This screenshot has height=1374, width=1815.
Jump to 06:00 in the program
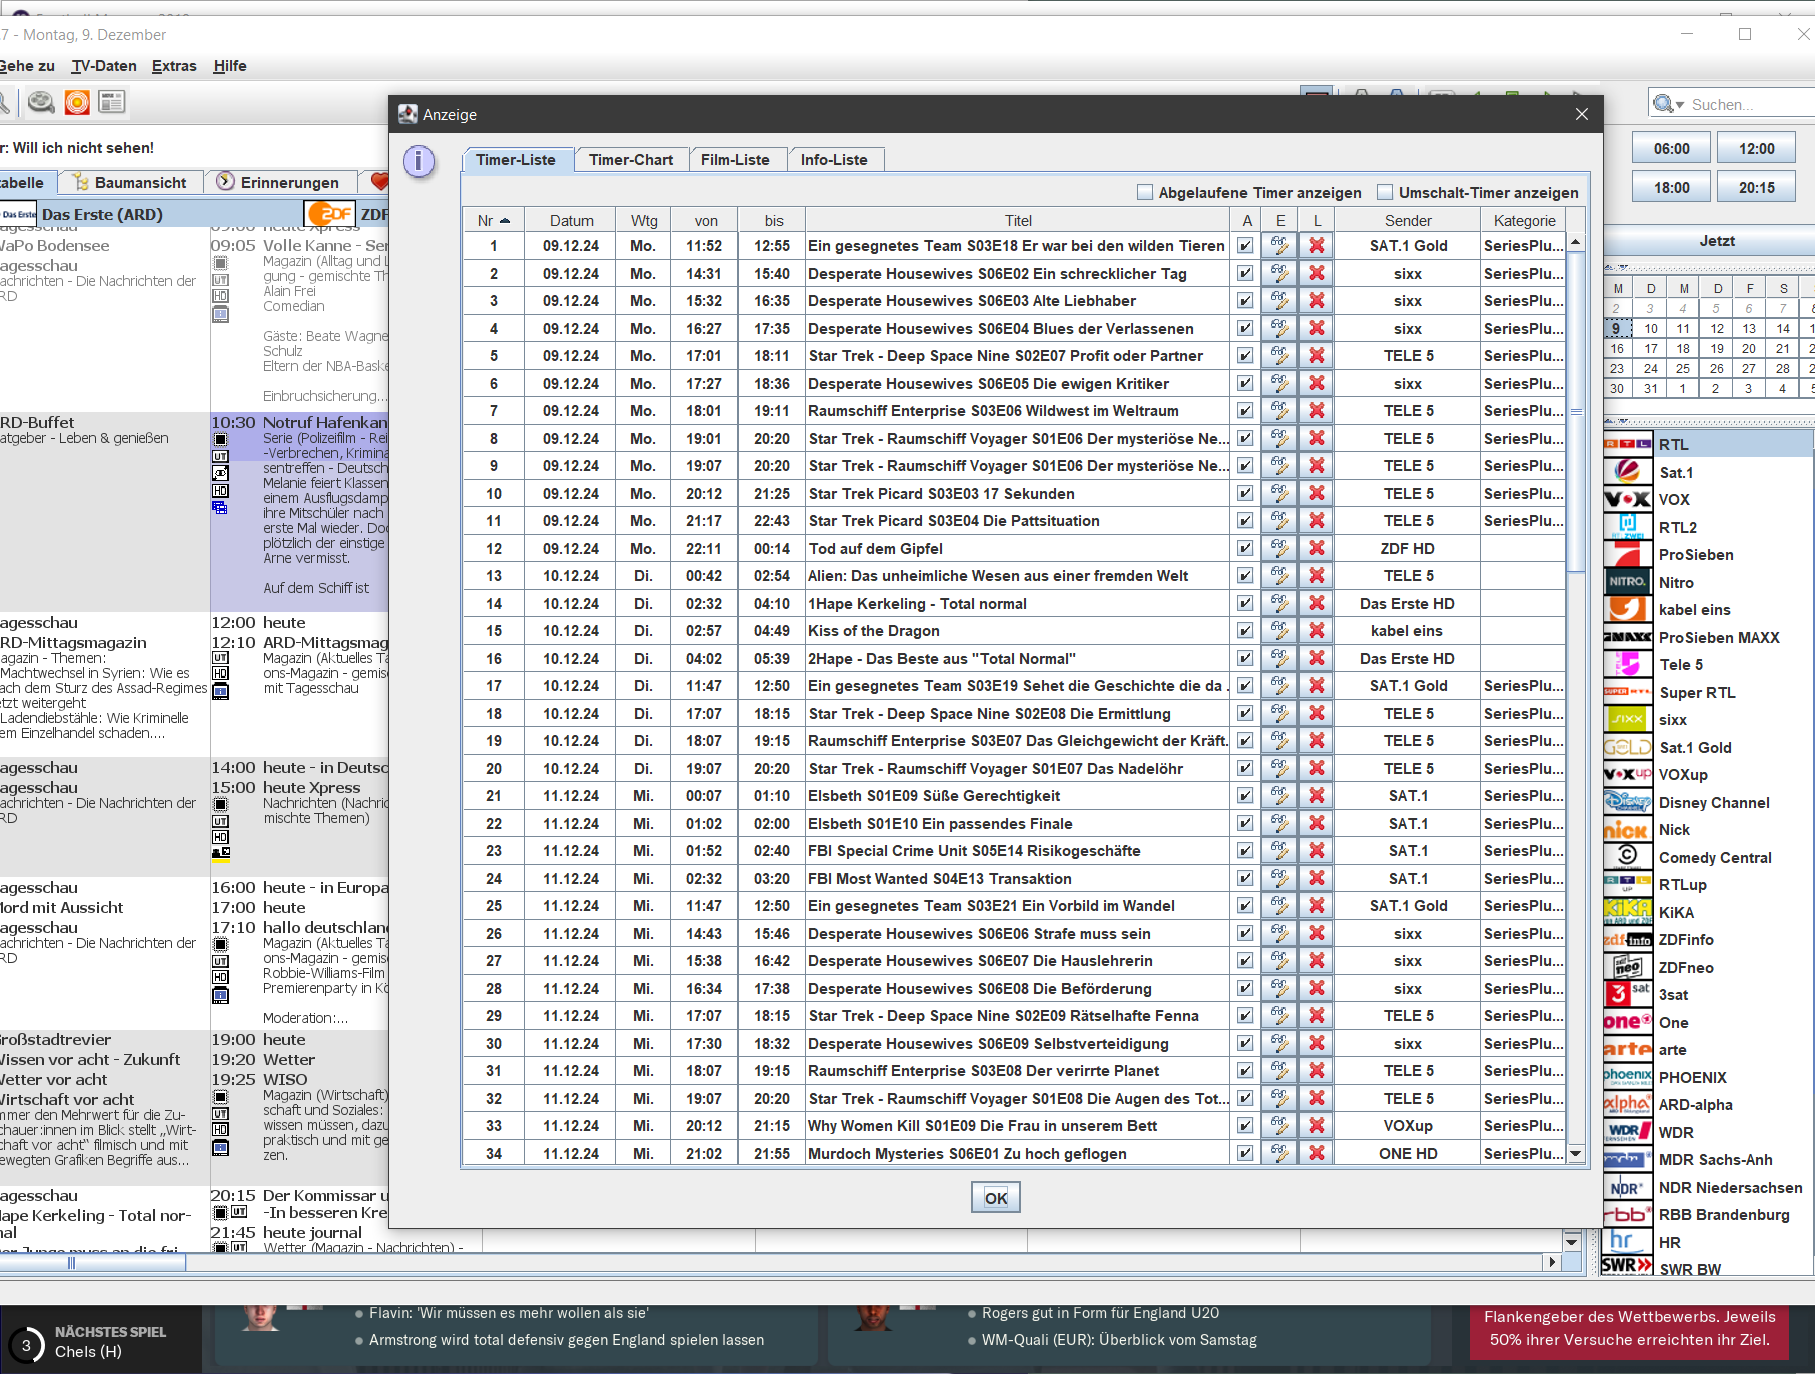pyautogui.click(x=1672, y=149)
